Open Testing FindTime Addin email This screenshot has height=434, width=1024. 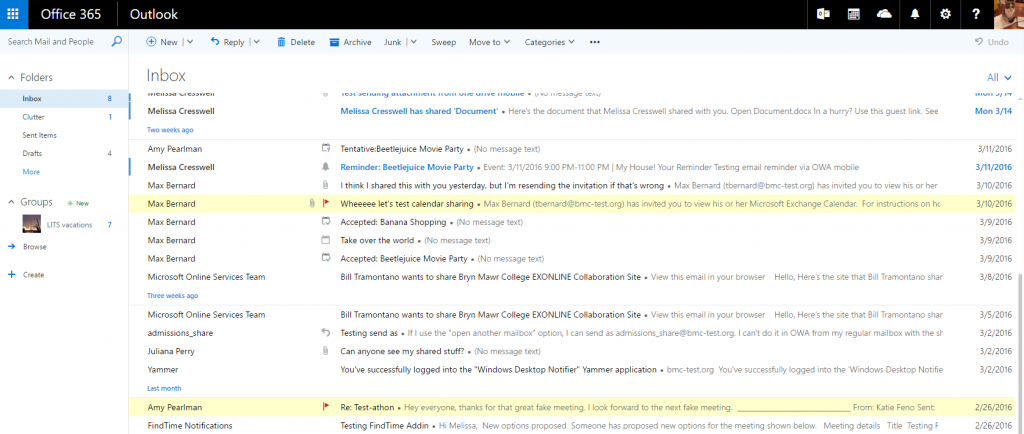(573, 426)
